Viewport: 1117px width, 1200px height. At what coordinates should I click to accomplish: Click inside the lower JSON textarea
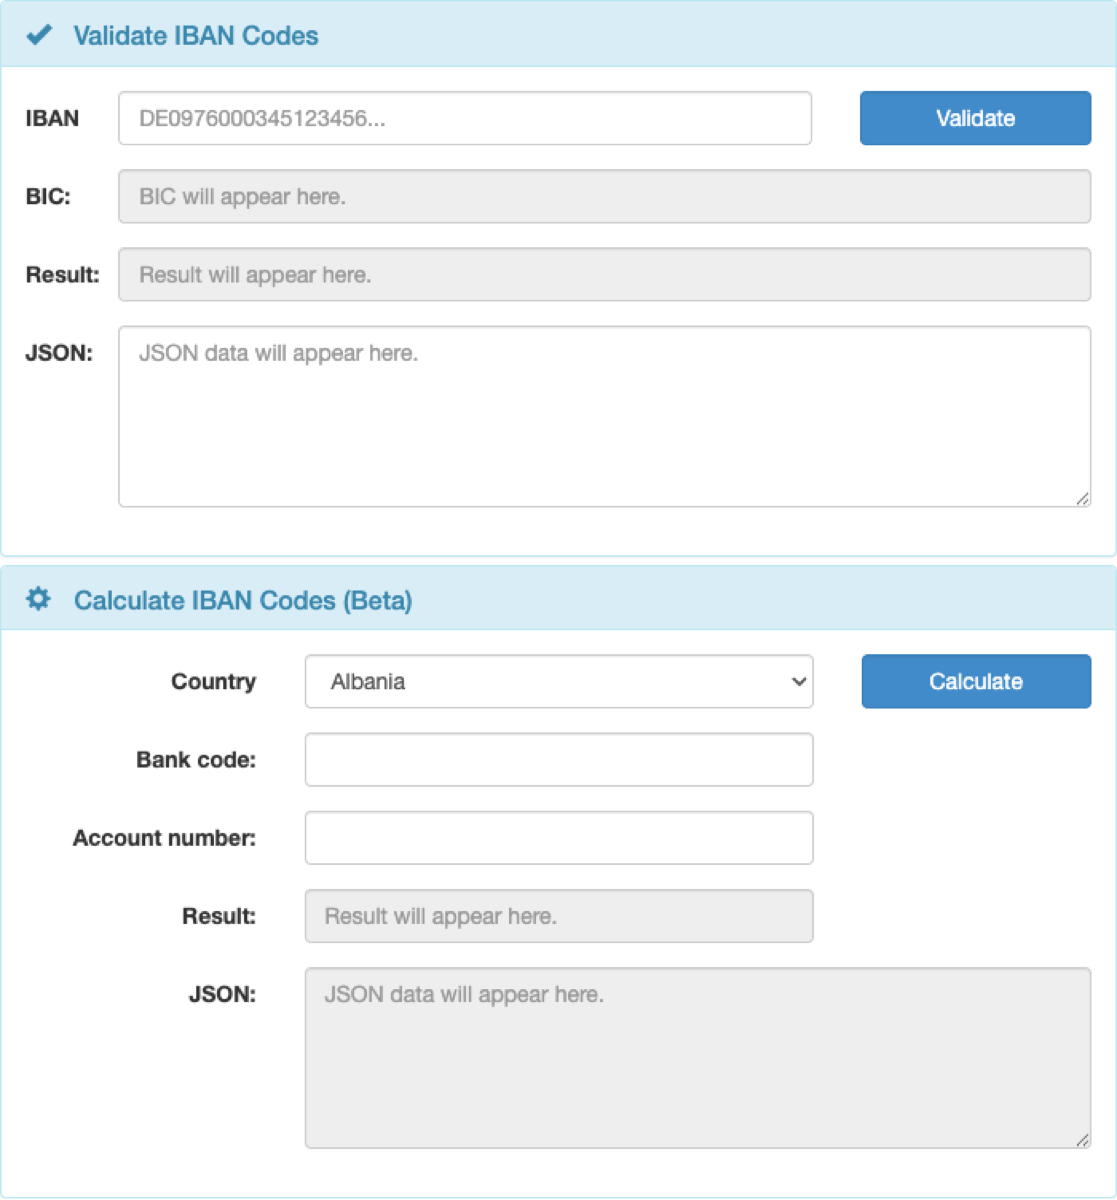(x=697, y=1055)
